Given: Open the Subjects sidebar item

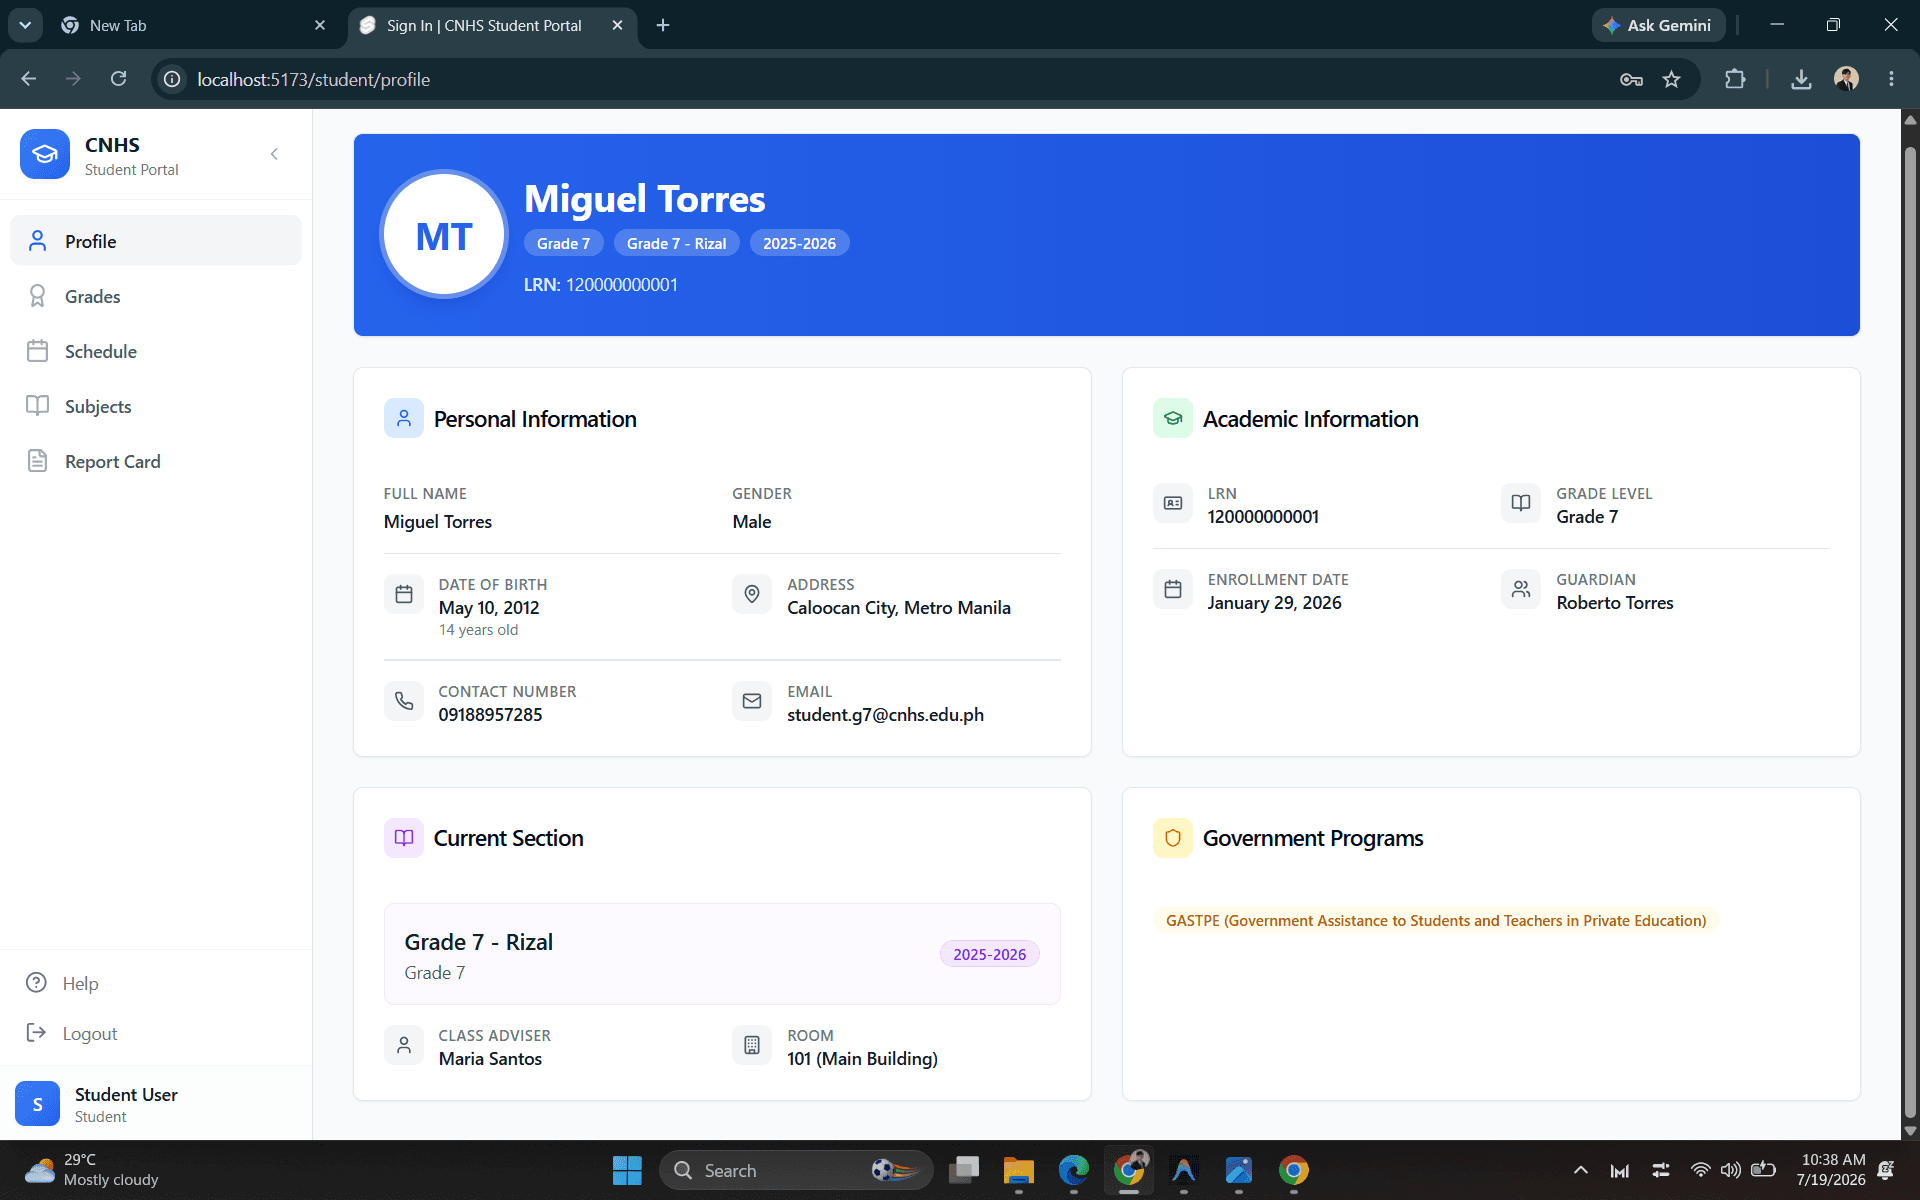Looking at the screenshot, I should [x=156, y=406].
